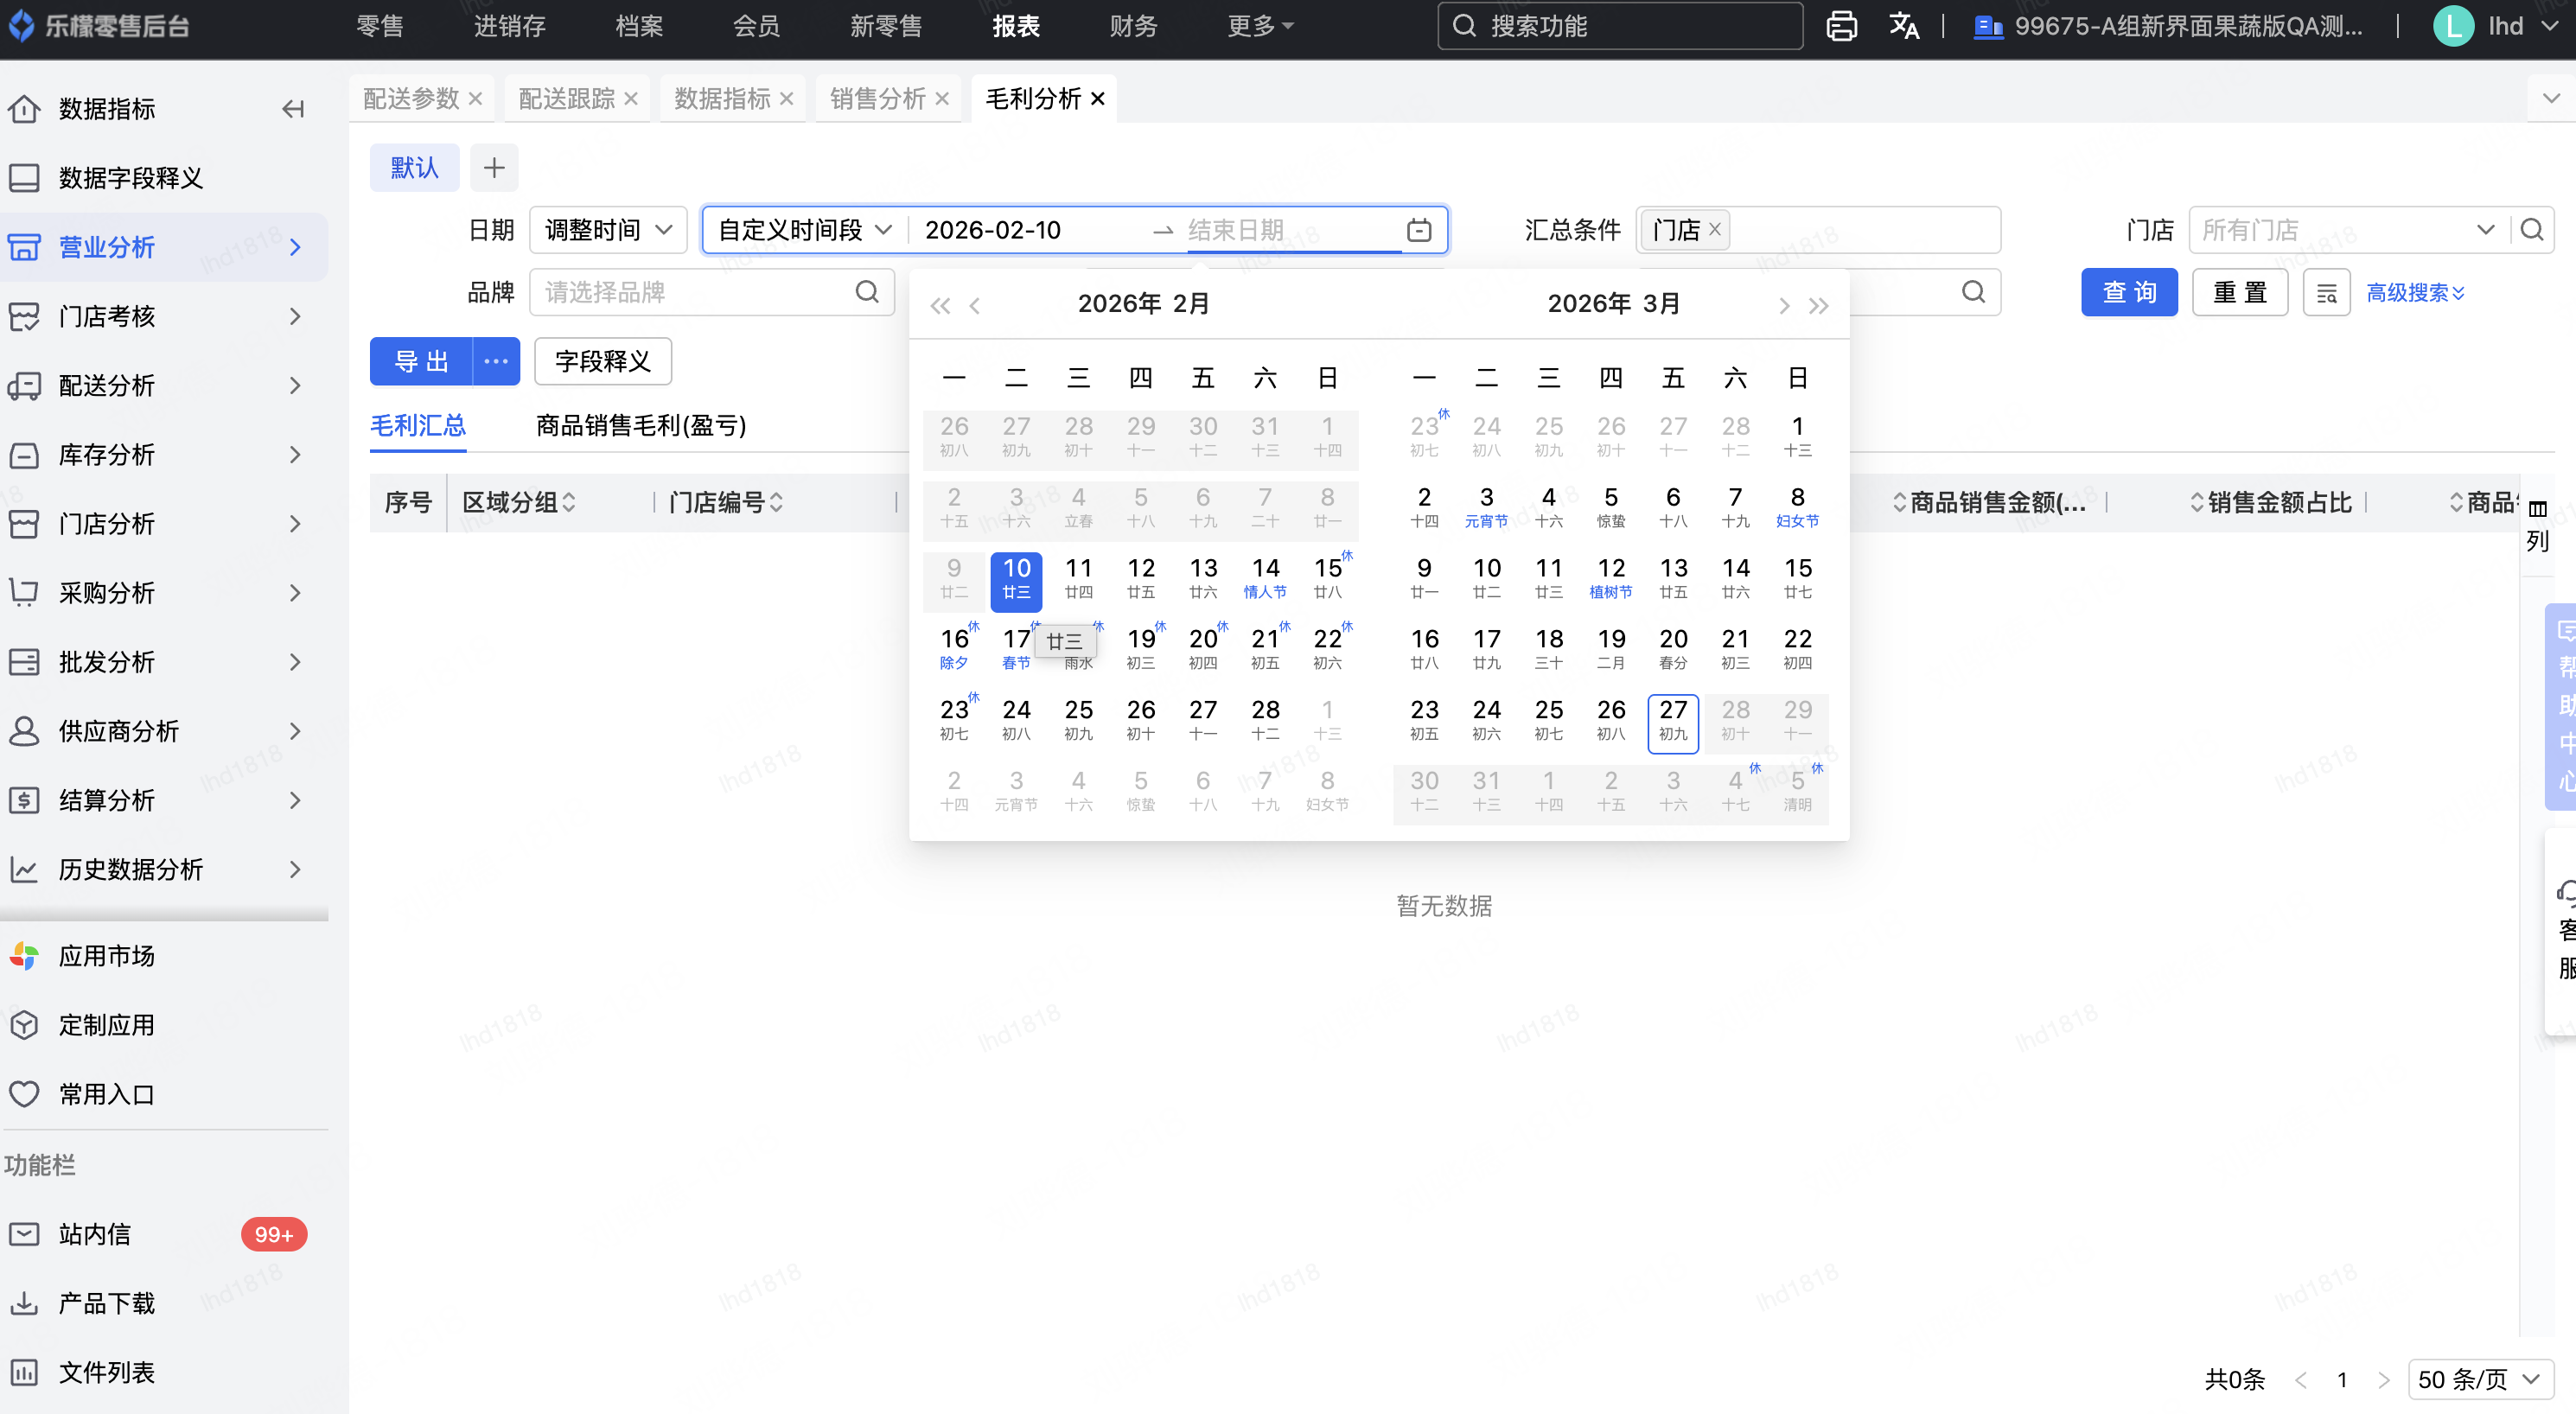Click the 字段释义 button

click(x=602, y=361)
